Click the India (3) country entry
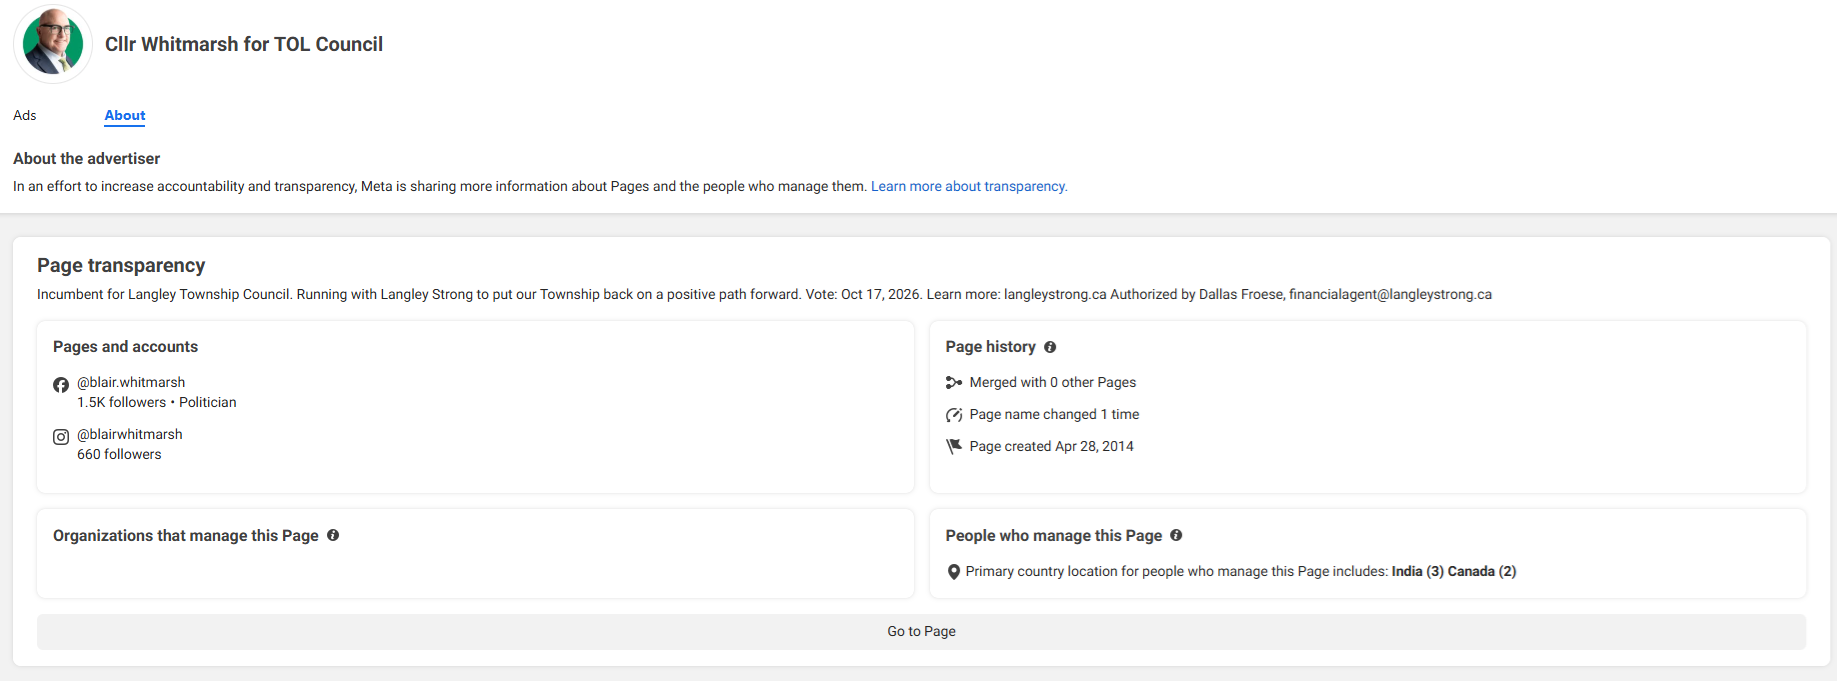Image resolution: width=1837 pixels, height=681 pixels. point(1418,571)
